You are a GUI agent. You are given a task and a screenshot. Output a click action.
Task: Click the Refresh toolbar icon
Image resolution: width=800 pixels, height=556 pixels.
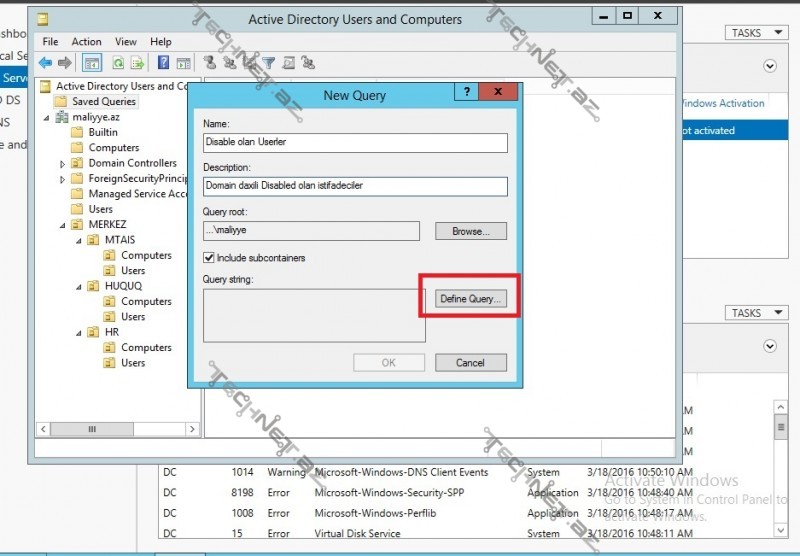pyautogui.click(x=118, y=63)
